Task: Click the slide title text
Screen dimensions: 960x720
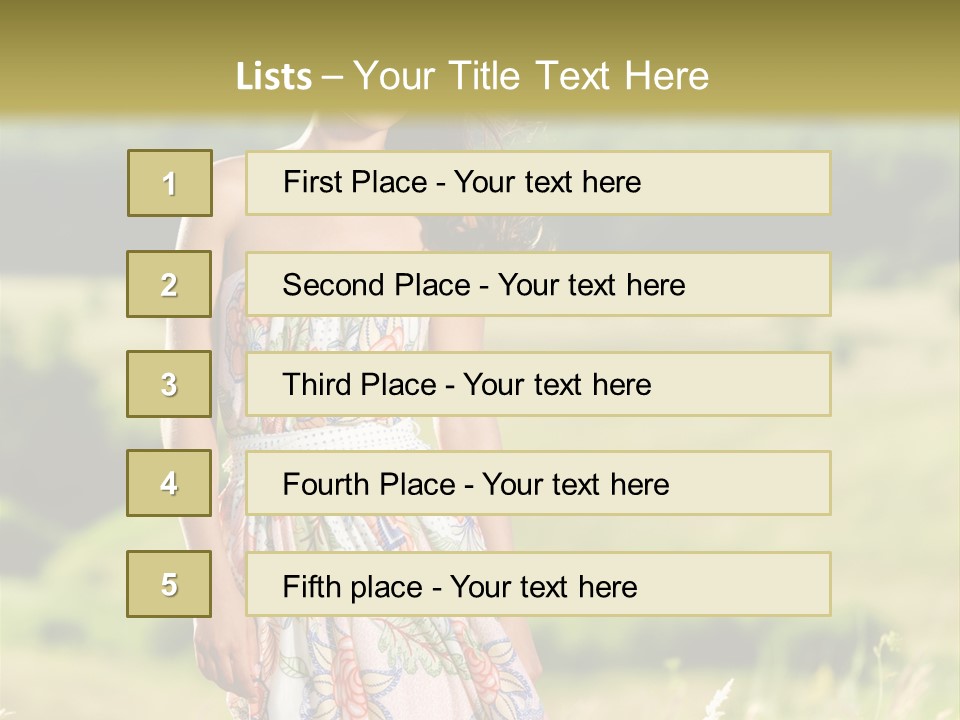Action: (x=472, y=76)
